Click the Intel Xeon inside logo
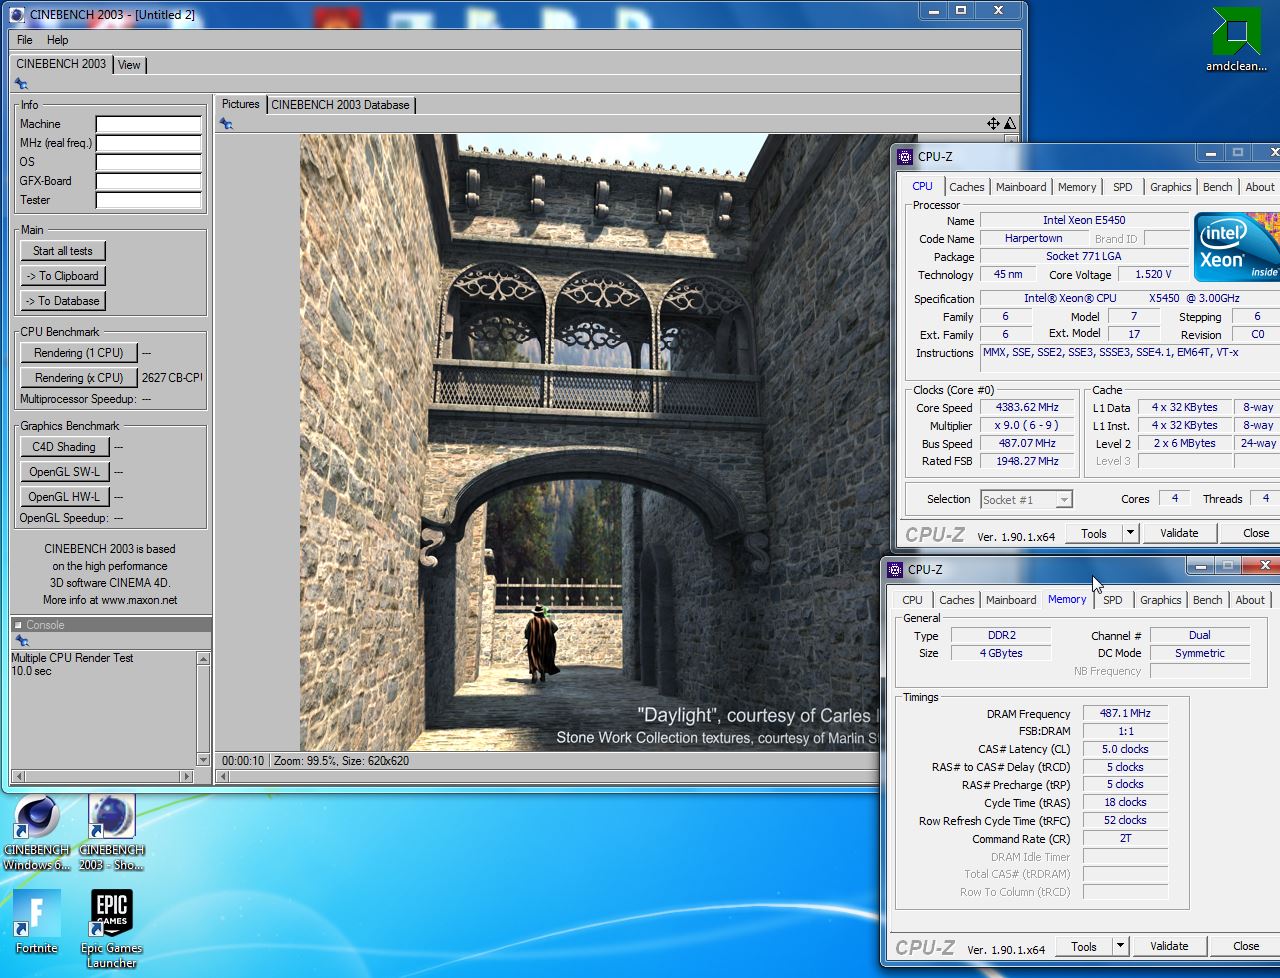 pyautogui.click(x=1236, y=247)
